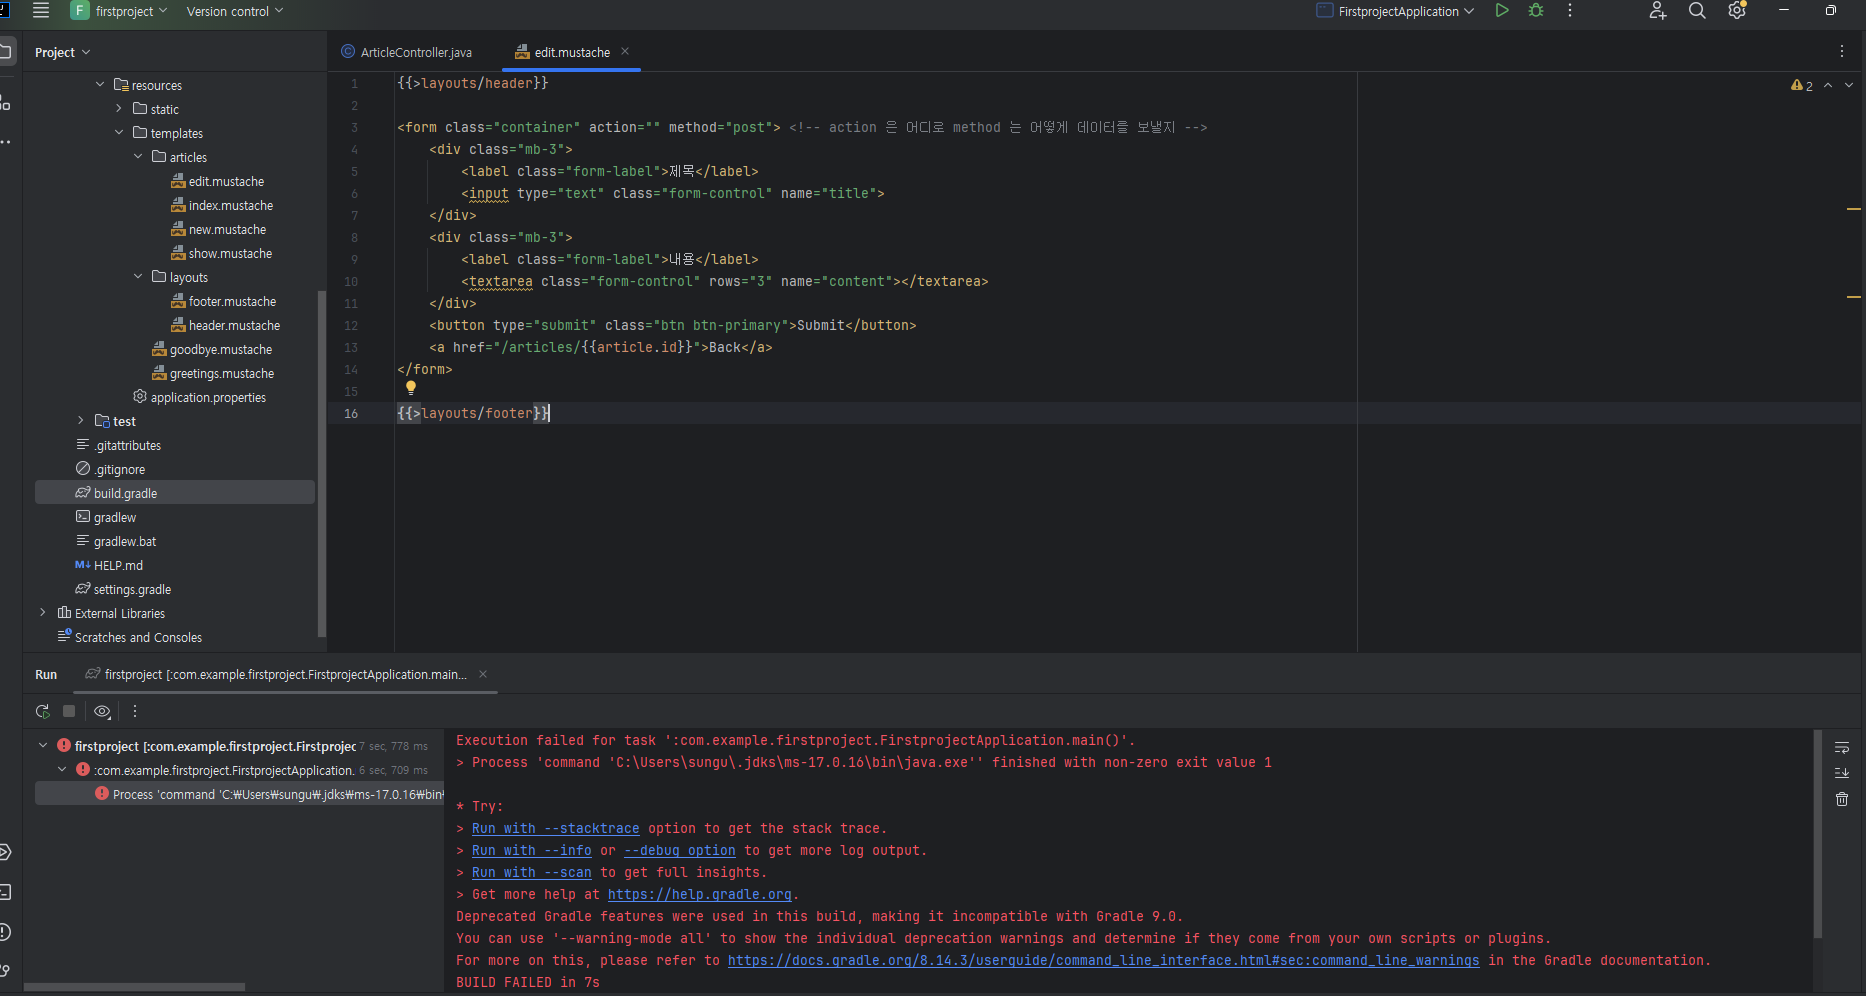Open Problems tool window sidebar icon
The height and width of the screenshot is (996, 1866).
click(5, 932)
